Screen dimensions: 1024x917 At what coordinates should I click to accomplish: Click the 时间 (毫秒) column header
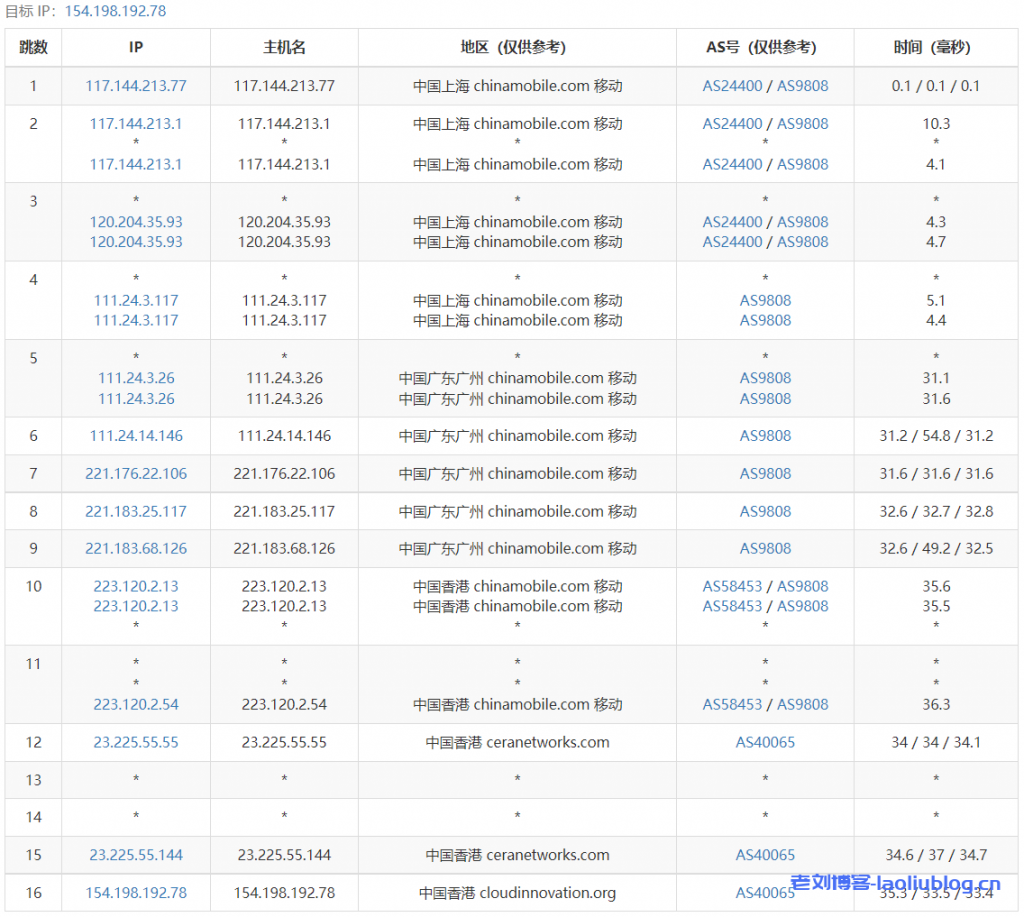pos(935,47)
